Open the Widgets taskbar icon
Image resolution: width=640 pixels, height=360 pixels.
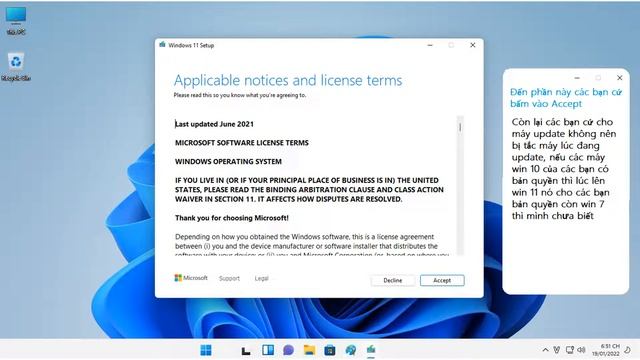(x=268, y=350)
